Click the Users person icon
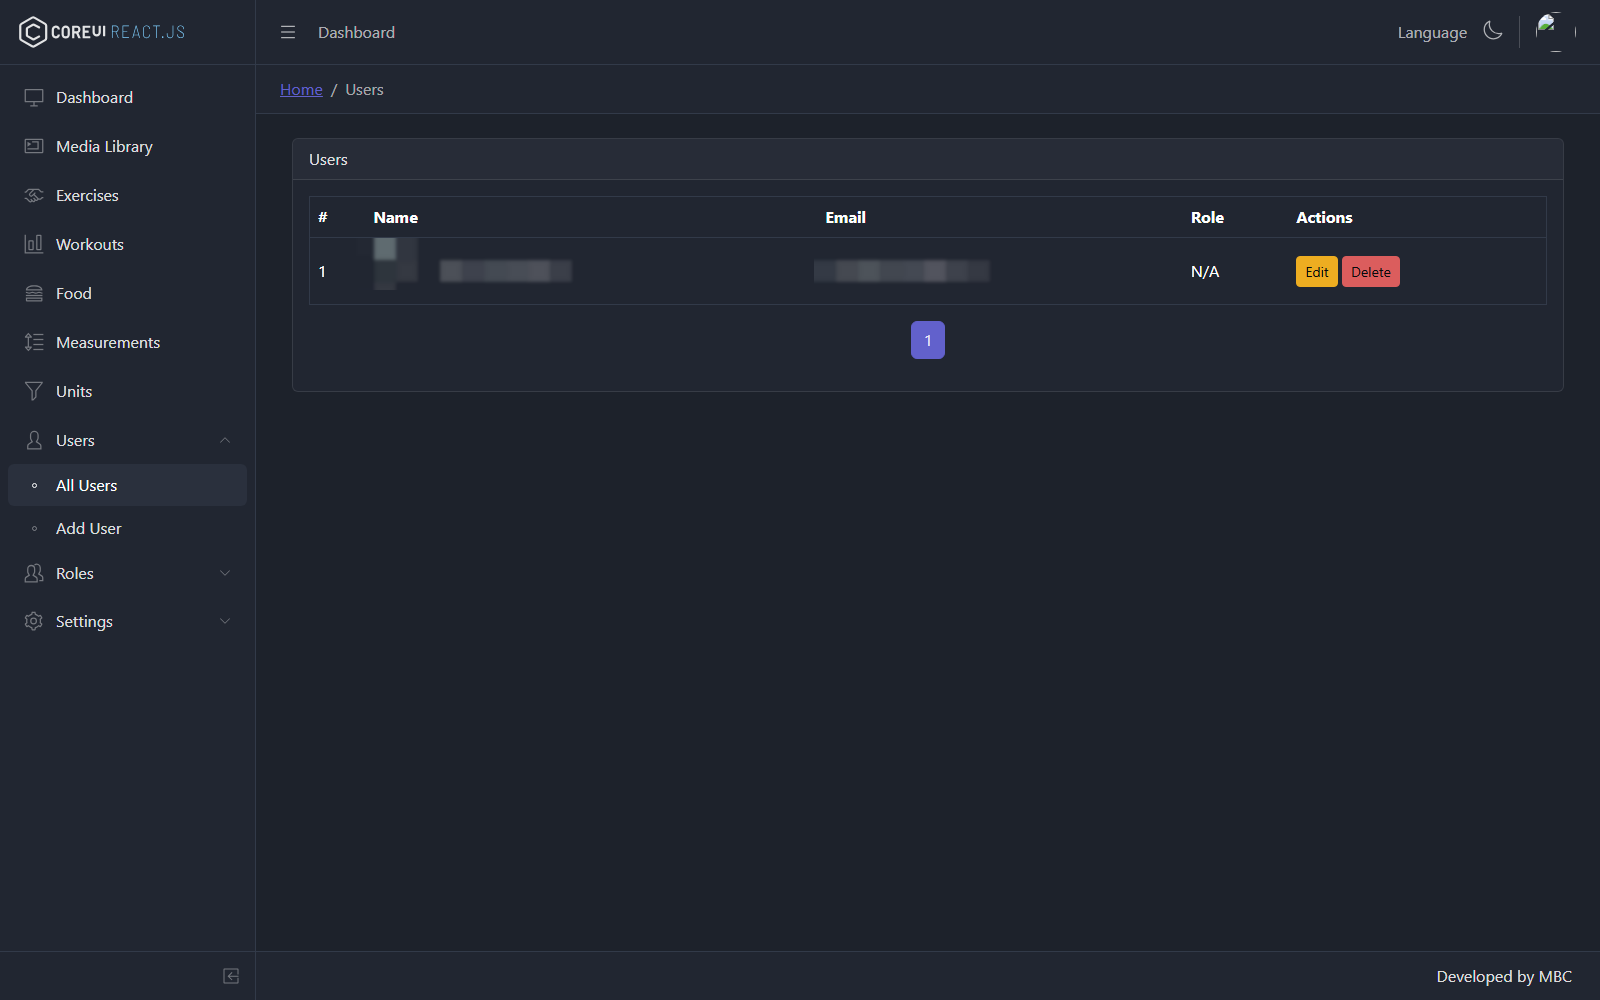The height and width of the screenshot is (1000, 1600). click(34, 440)
